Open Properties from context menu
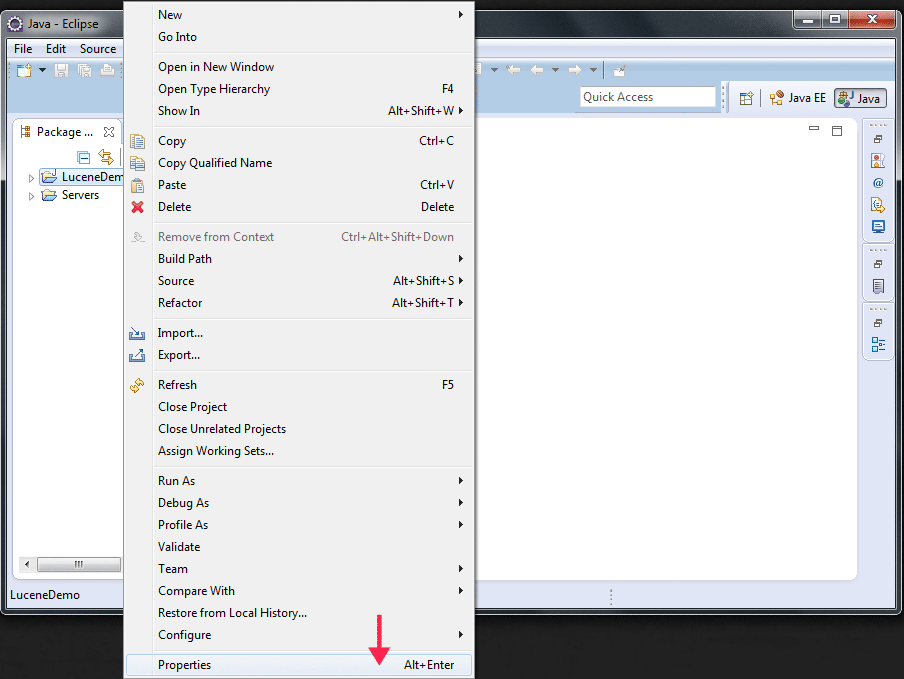This screenshot has width=904, height=679. pyautogui.click(x=299, y=665)
